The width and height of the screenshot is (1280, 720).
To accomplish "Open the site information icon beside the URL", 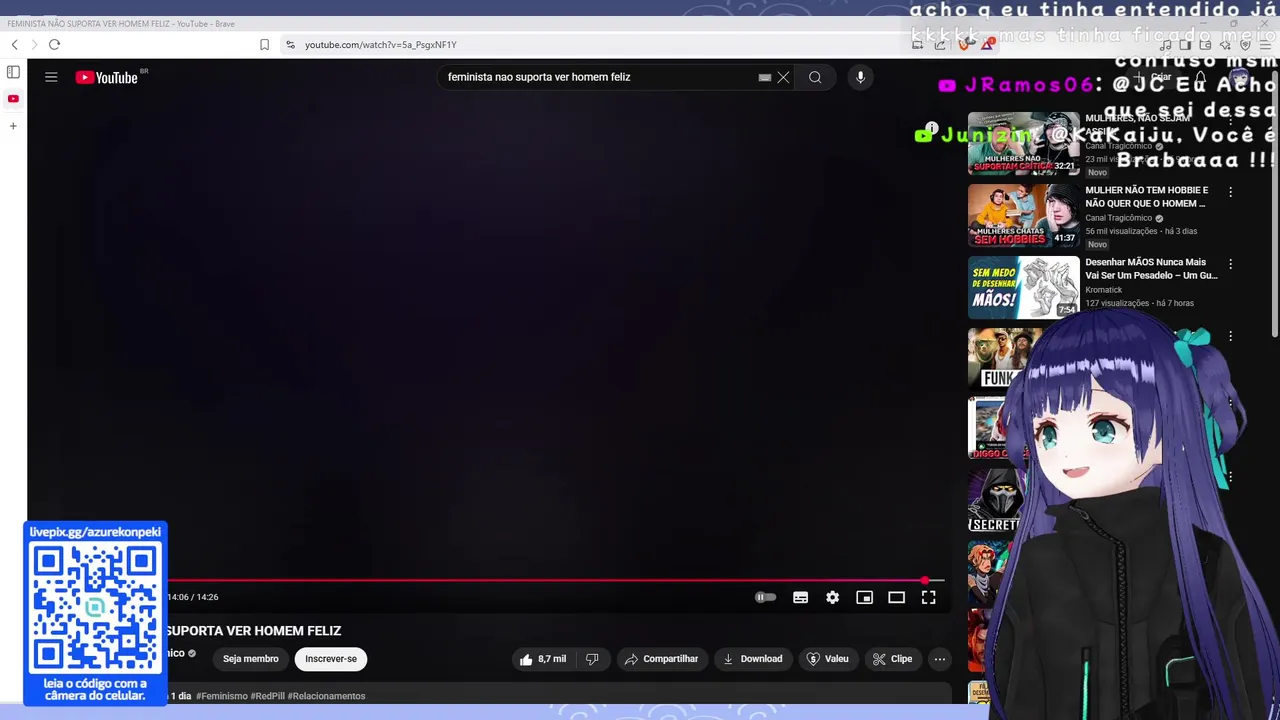I will pos(290,44).
